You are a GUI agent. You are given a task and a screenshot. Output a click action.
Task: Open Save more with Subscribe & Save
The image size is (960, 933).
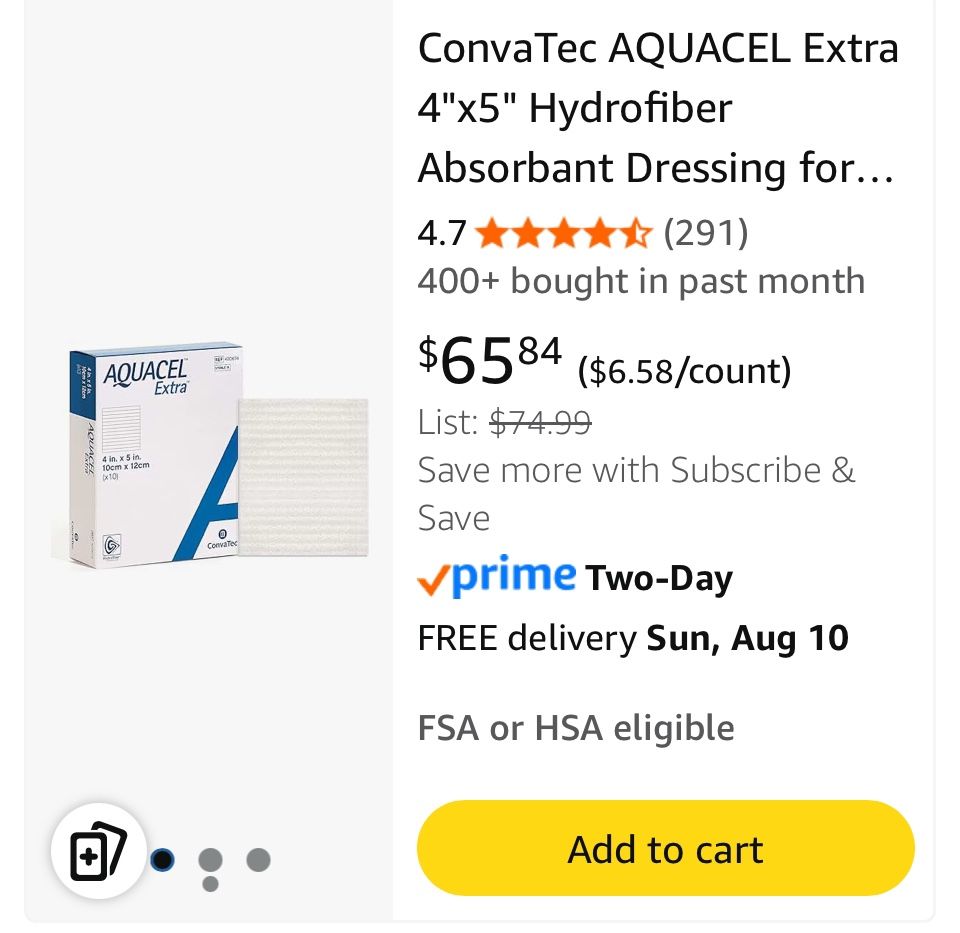click(636, 493)
